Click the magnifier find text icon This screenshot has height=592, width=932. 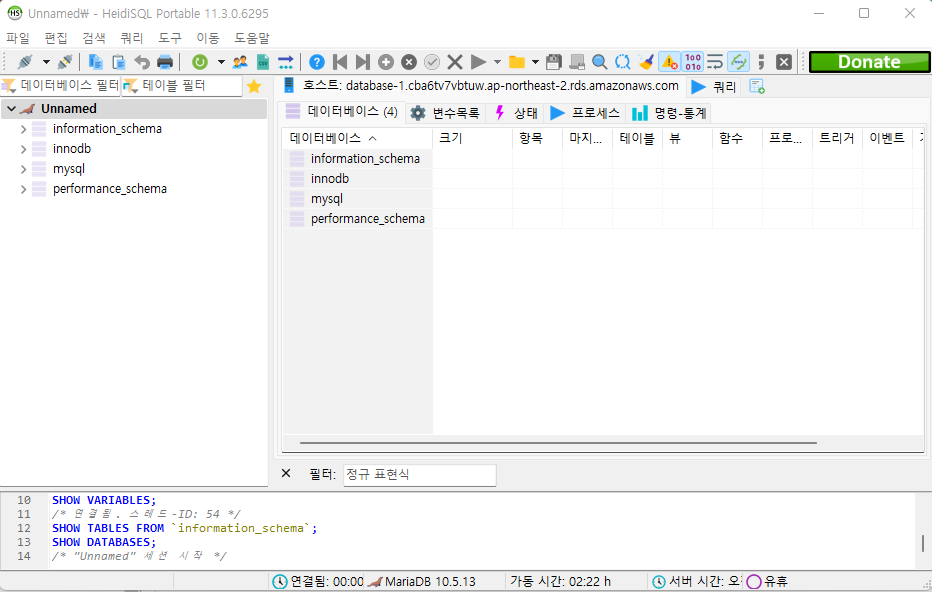pos(600,62)
